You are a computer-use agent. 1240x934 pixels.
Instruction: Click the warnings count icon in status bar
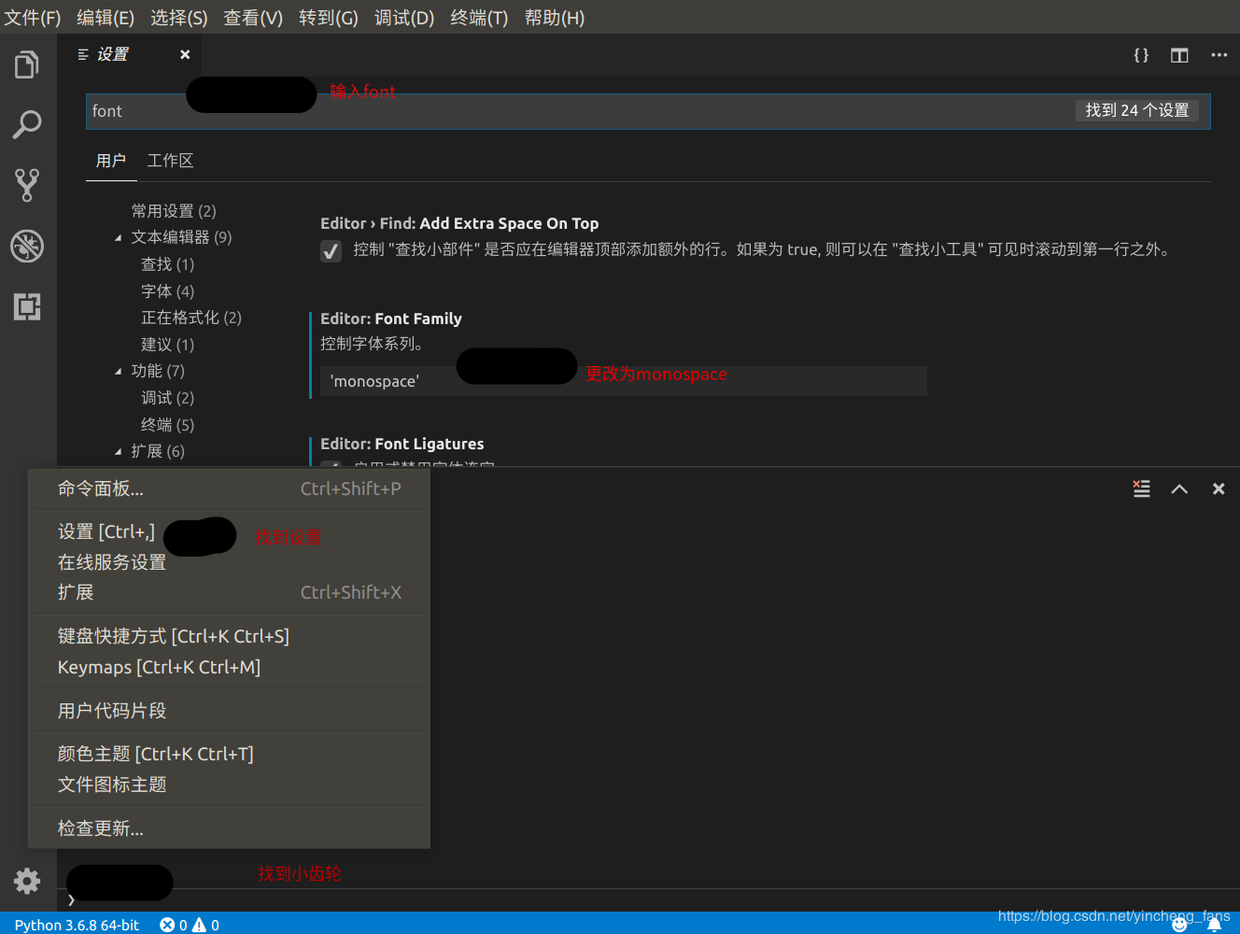tap(205, 925)
